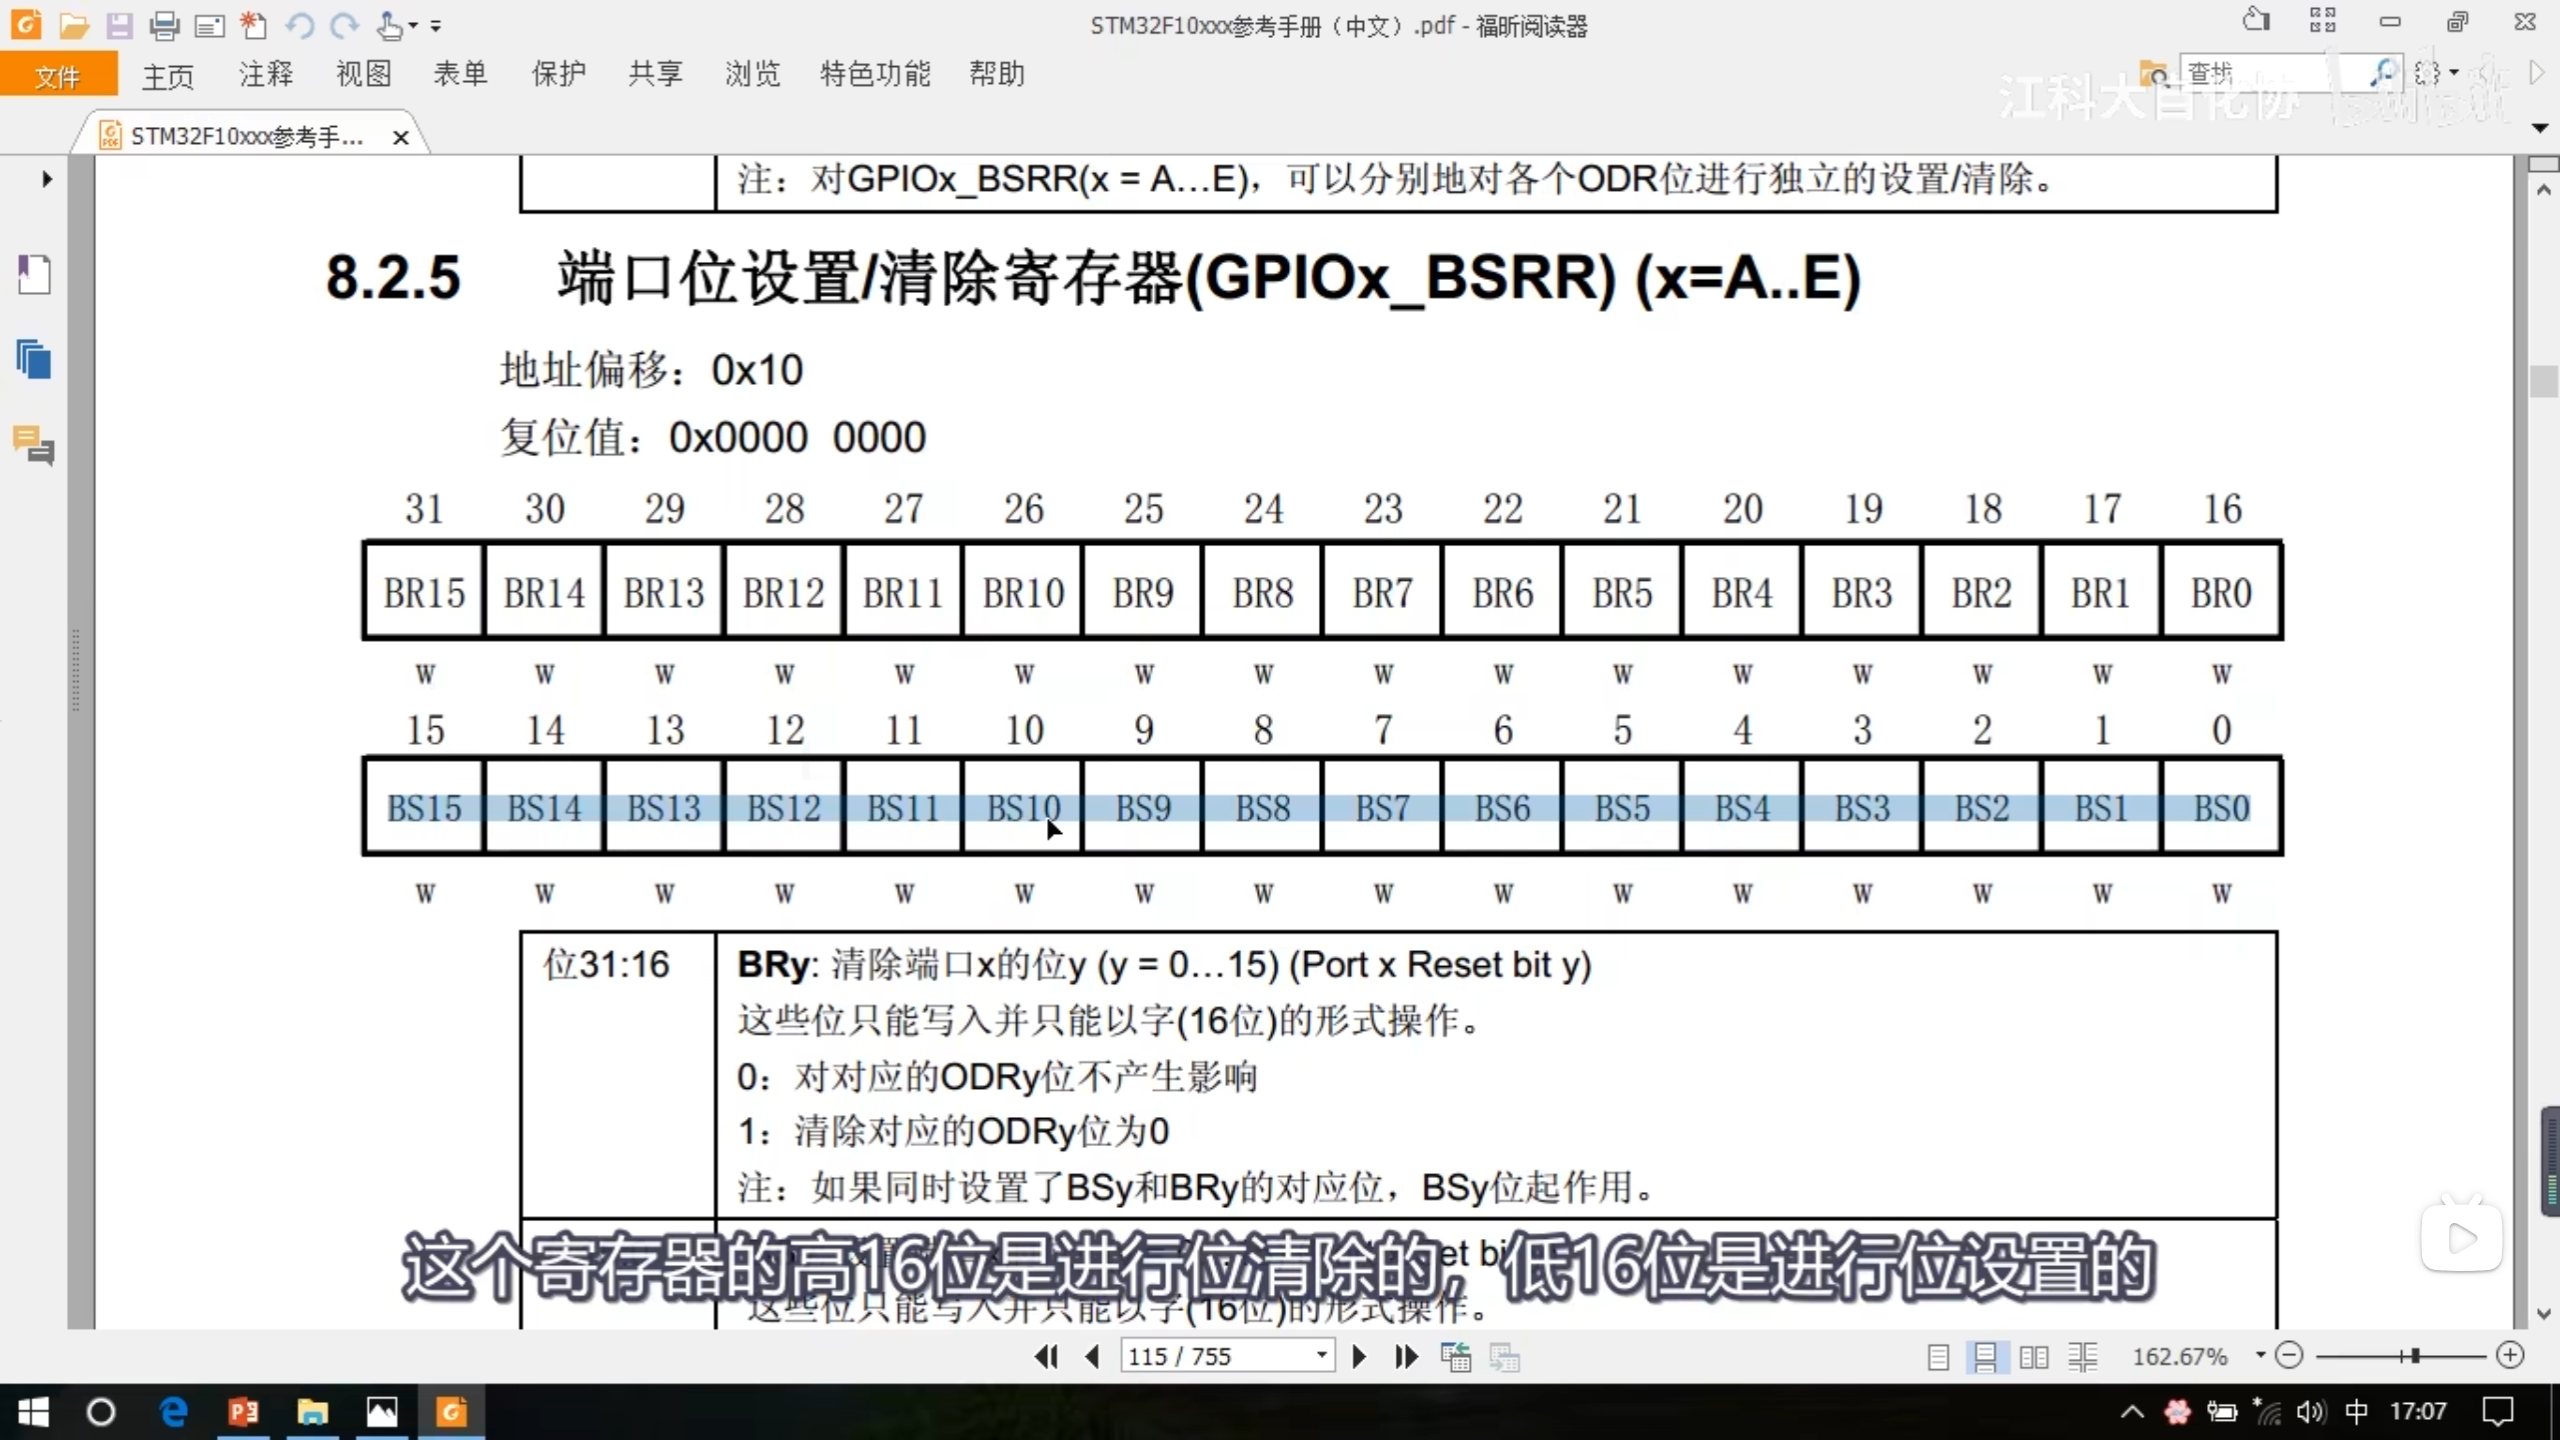Switch to single page view mode
This screenshot has height=1440, width=2560.
[x=1938, y=1357]
